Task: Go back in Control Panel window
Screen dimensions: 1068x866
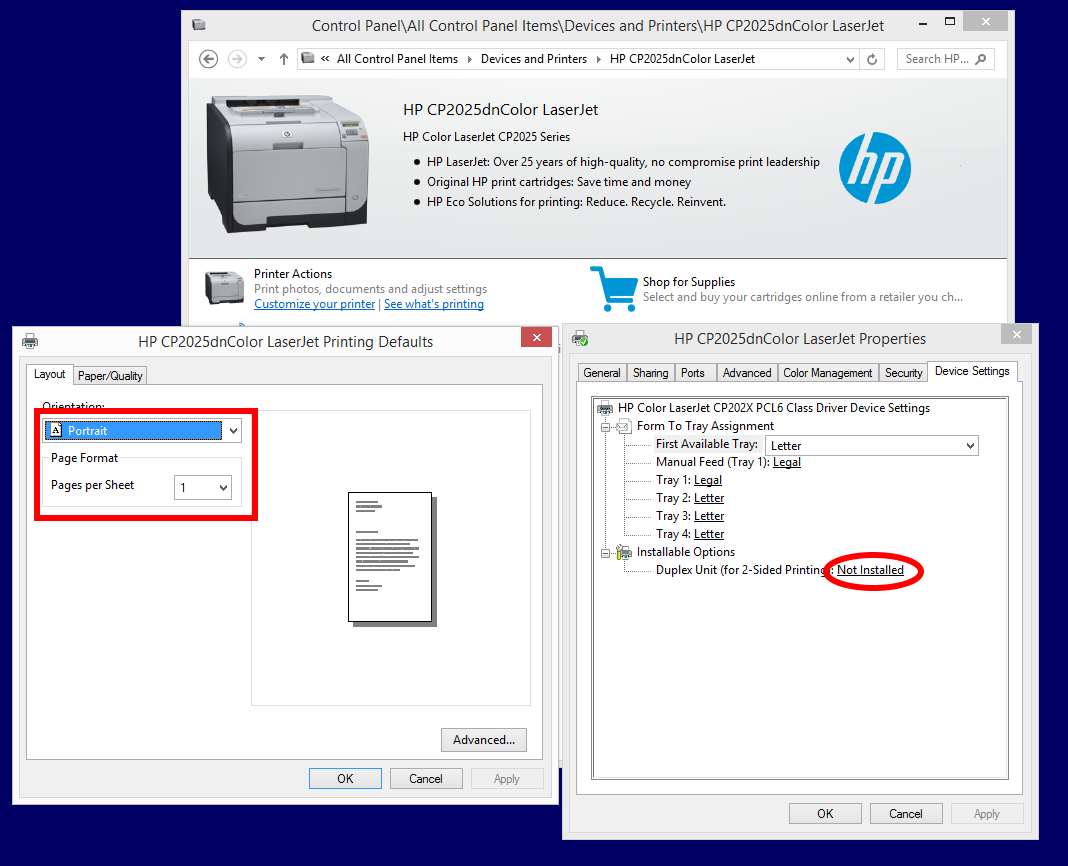Action: point(208,59)
